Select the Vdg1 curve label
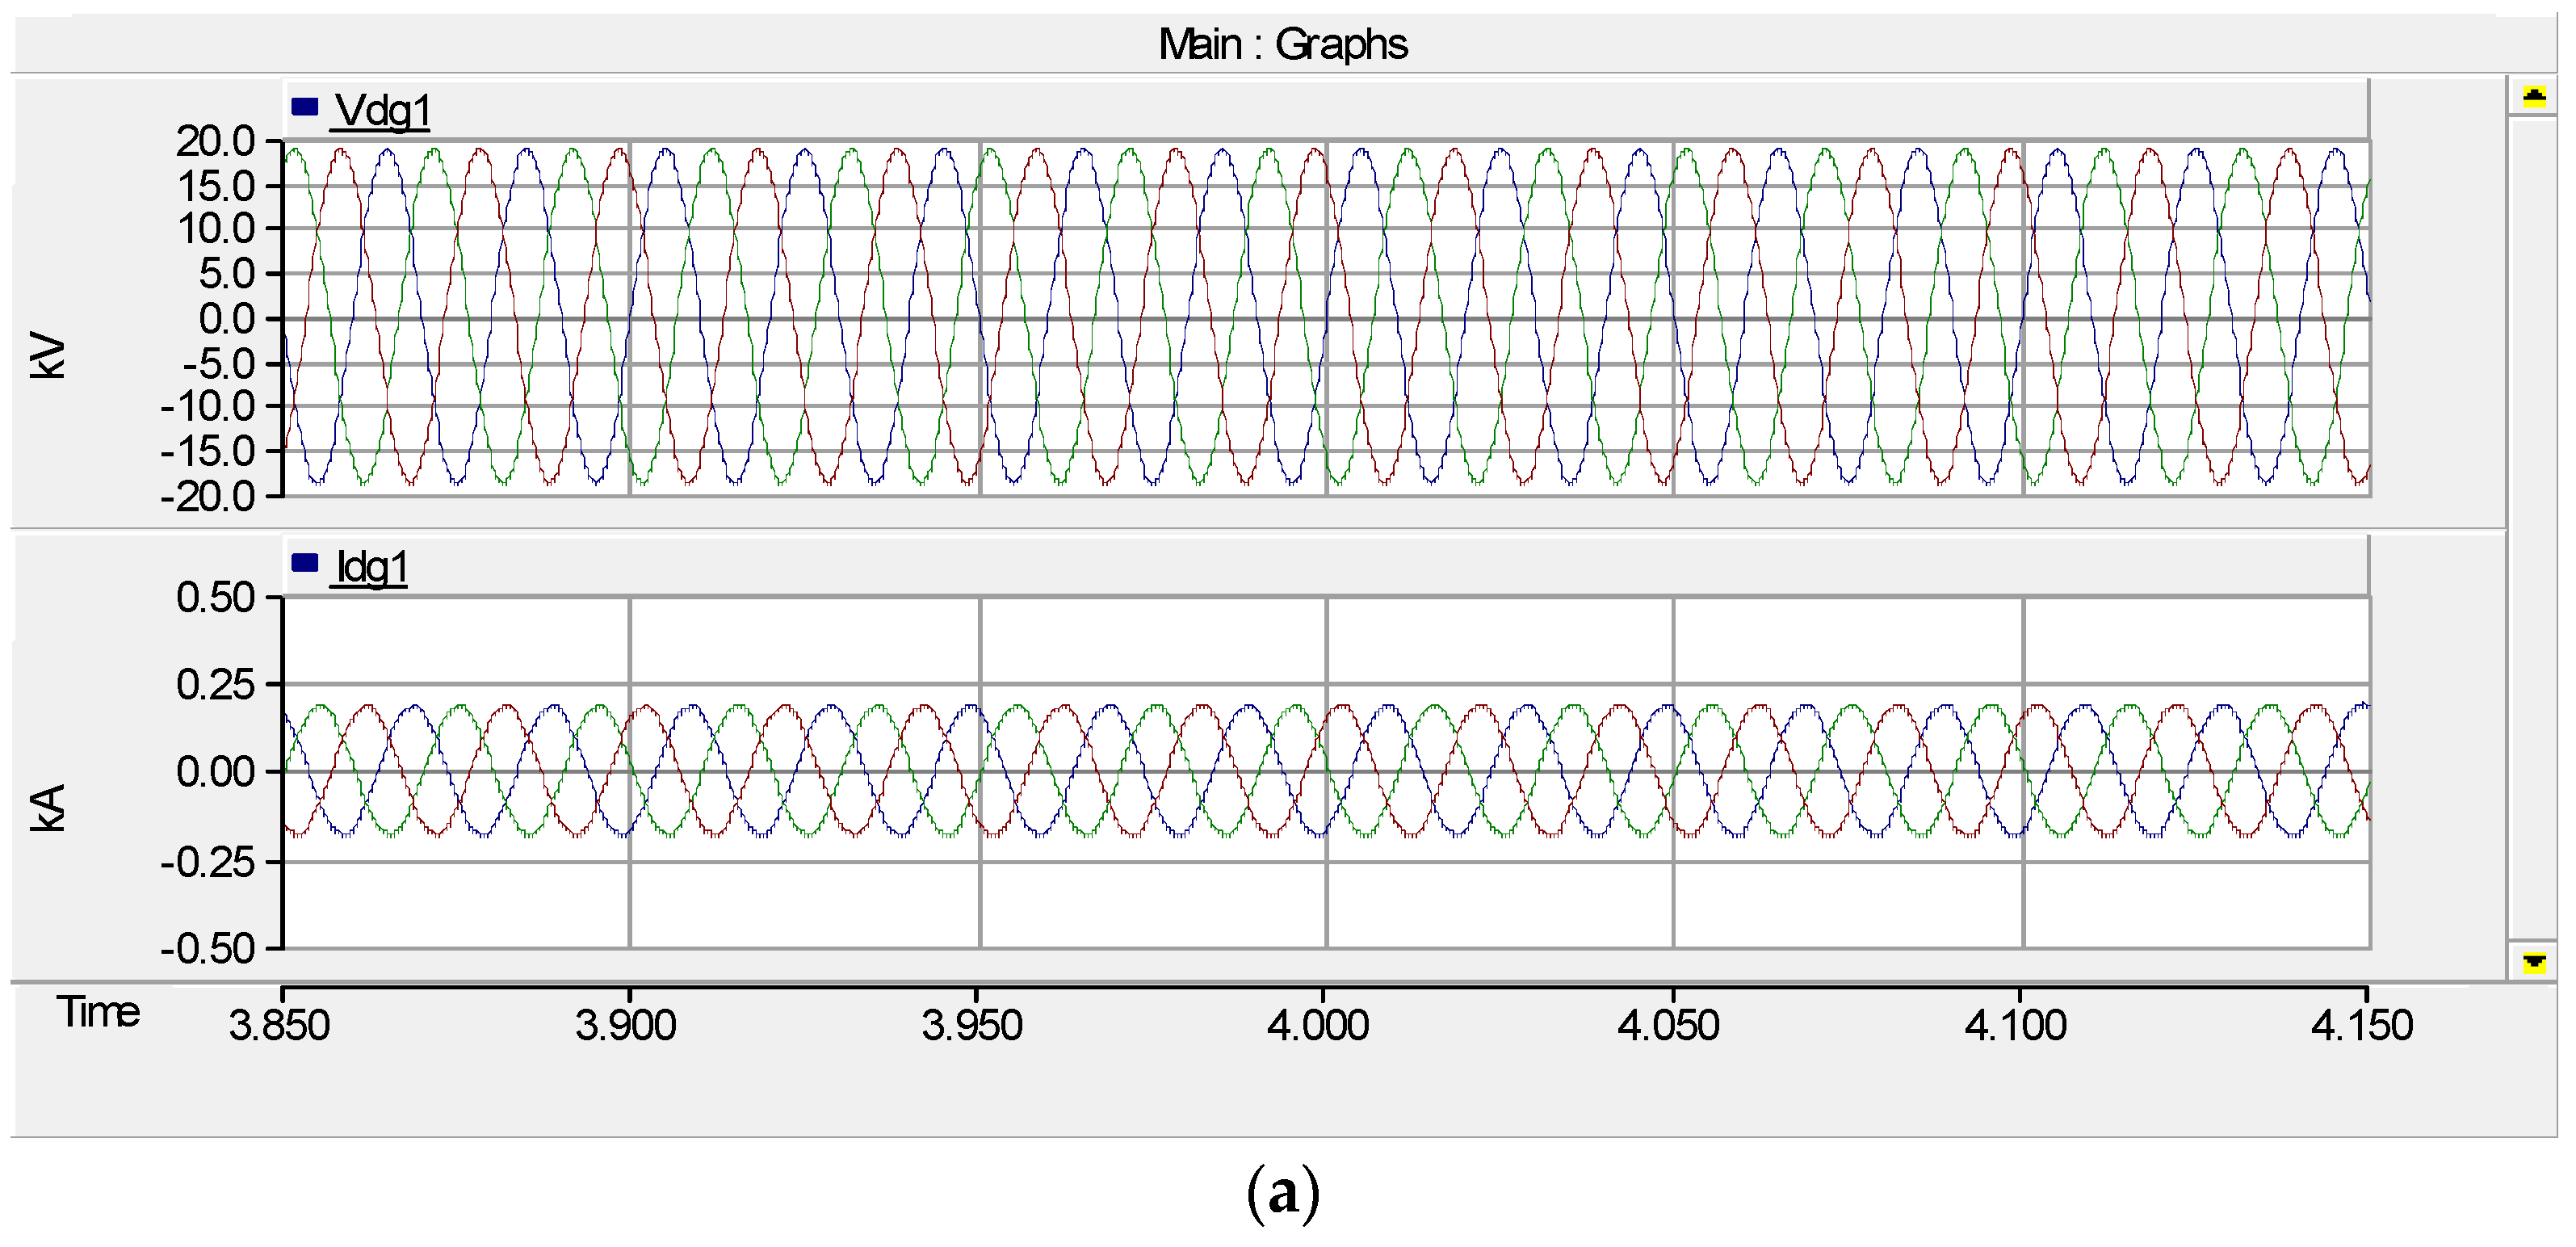This screenshot has height=1247, width=2576. [382, 111]
